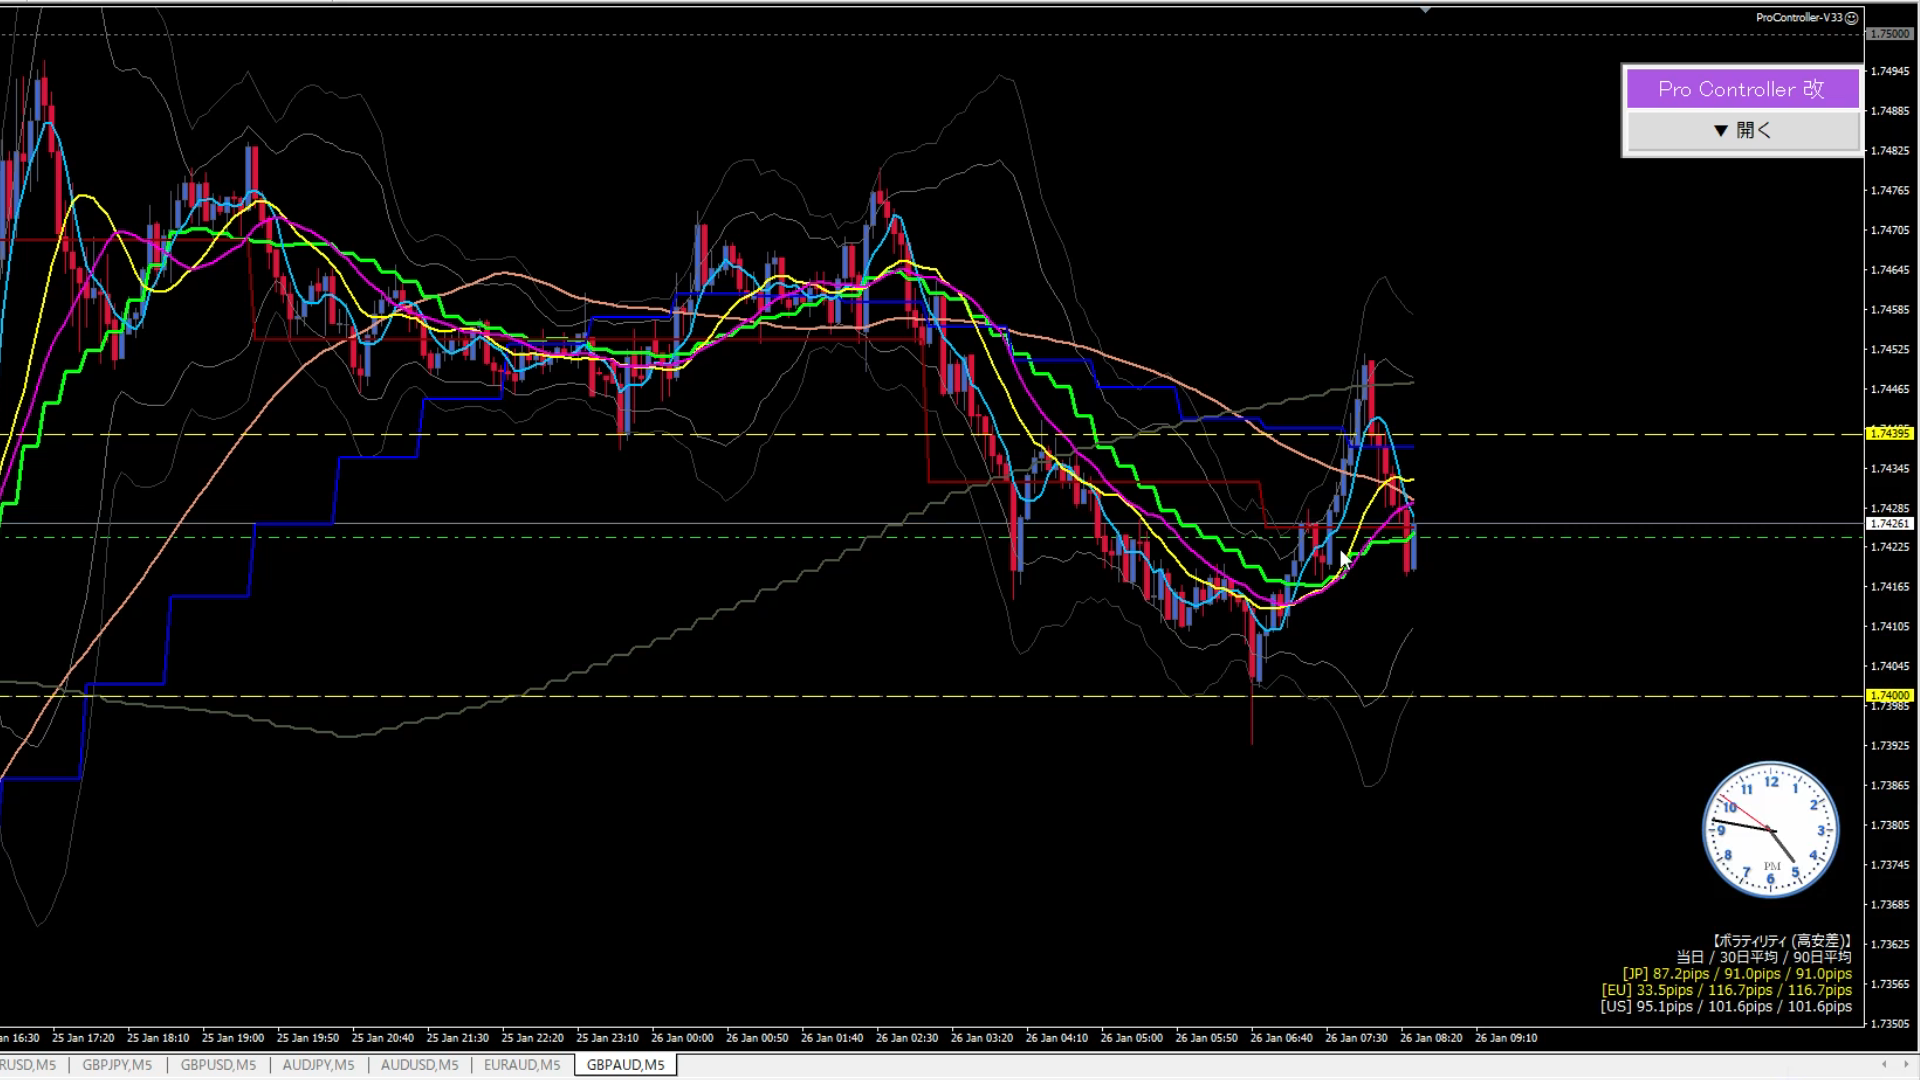
Task: Click the chart shift triangle marker at top
Action: coord(1425,9)
